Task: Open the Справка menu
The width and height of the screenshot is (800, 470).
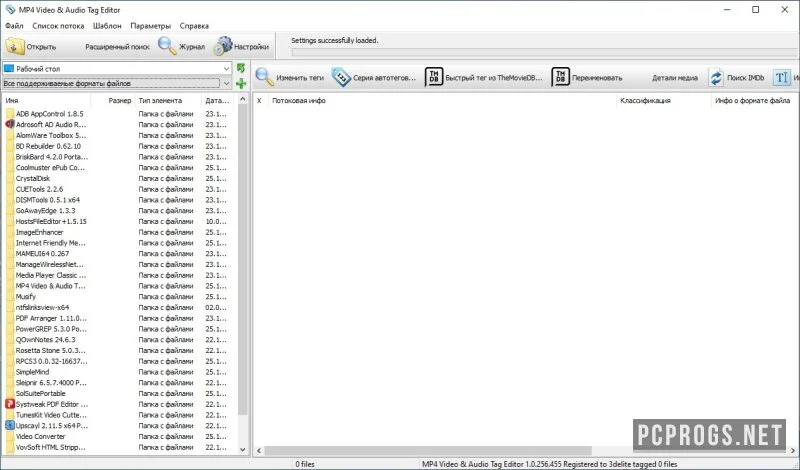Action: pos(194,26)
